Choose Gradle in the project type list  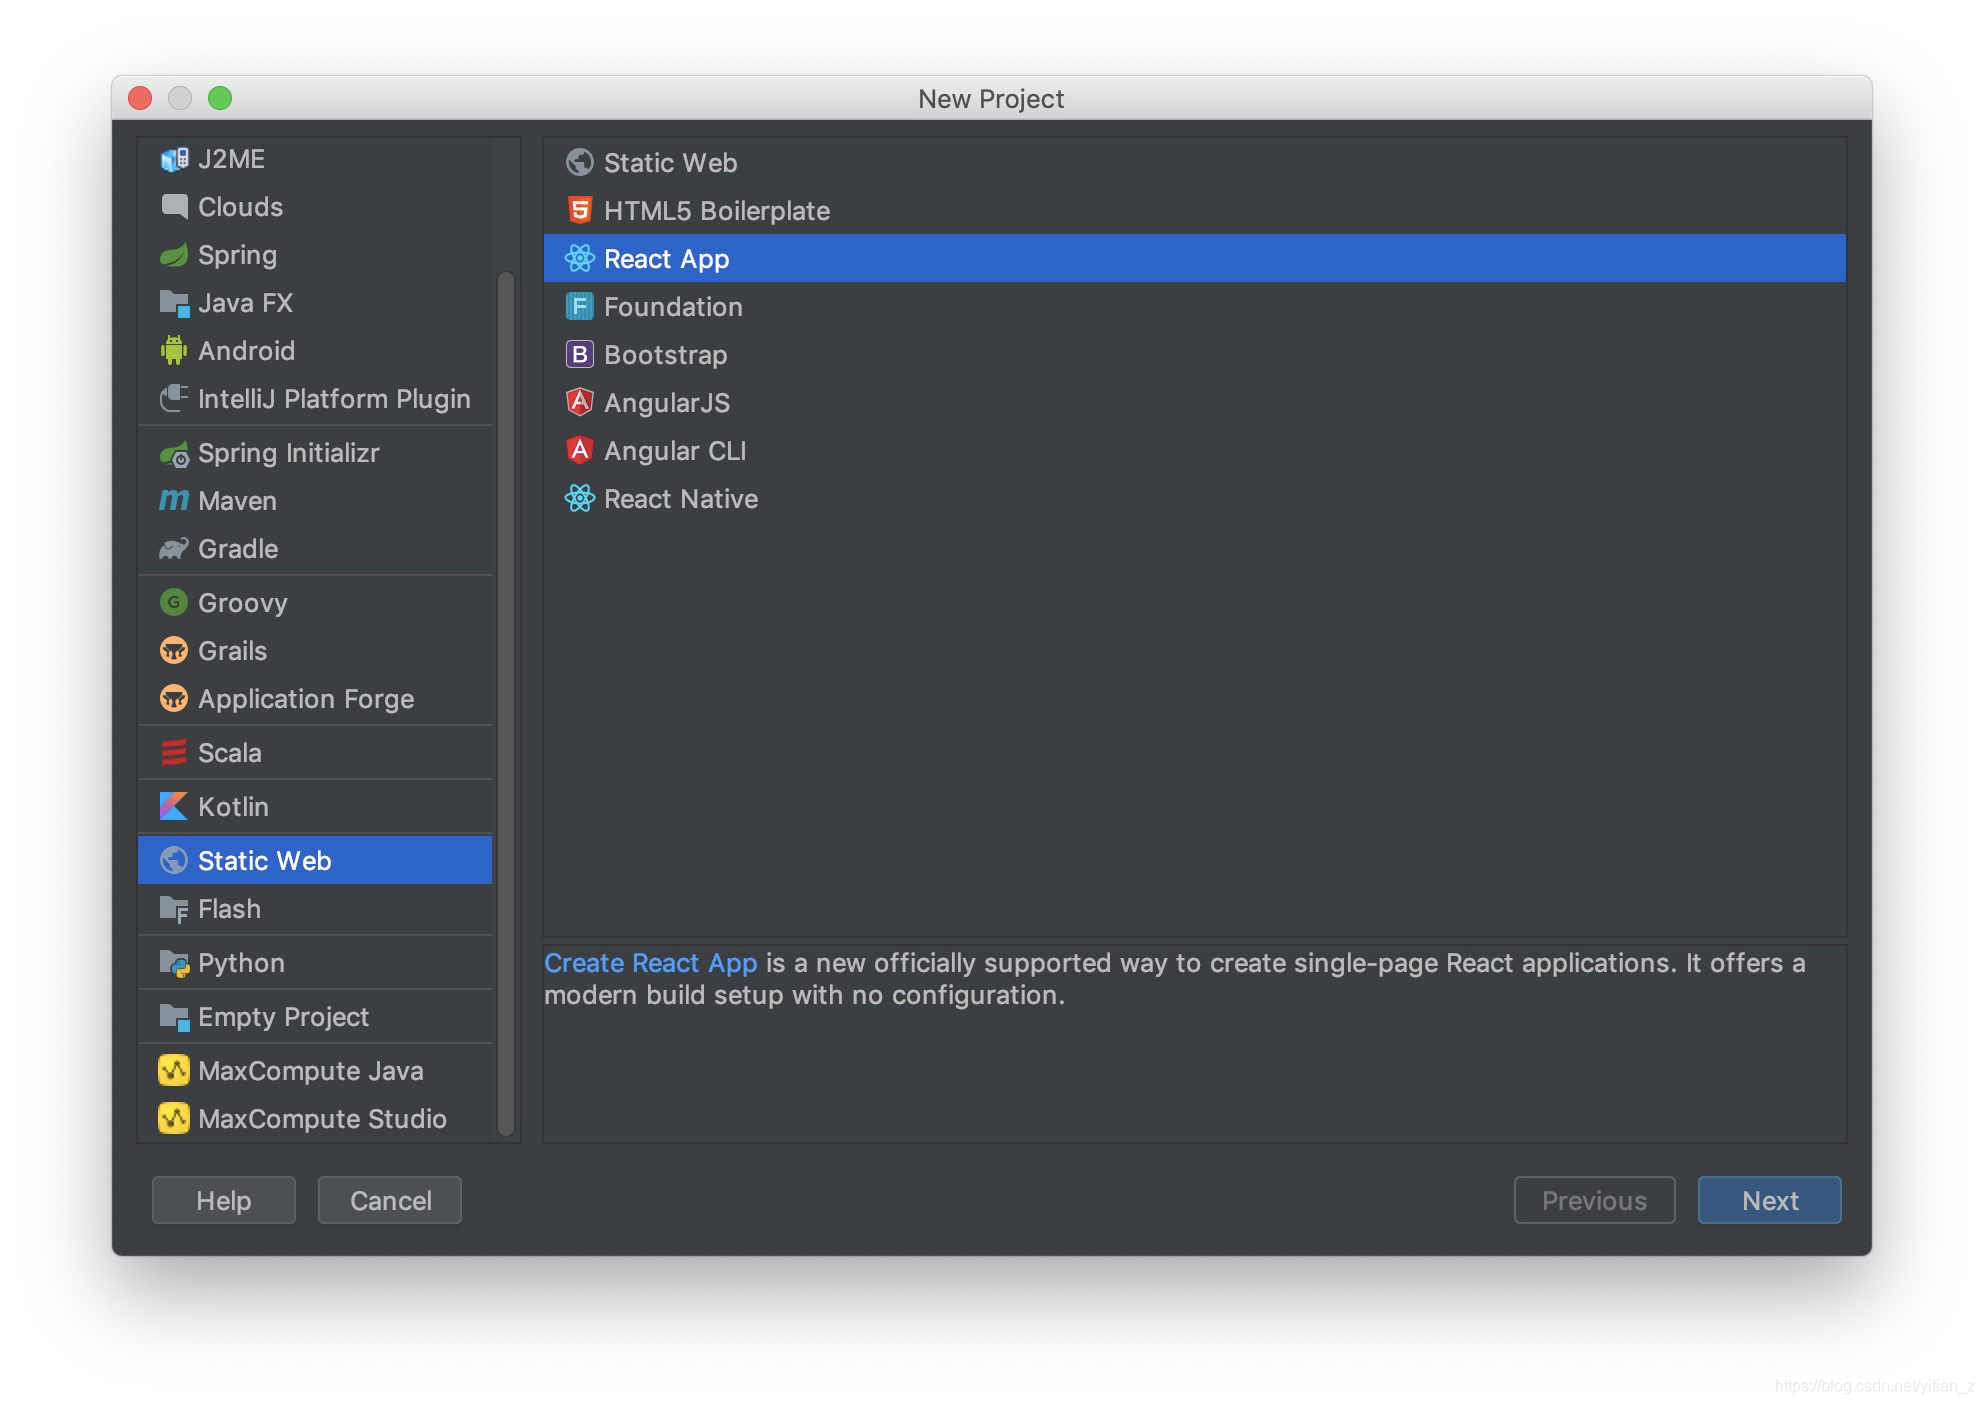[x=238, y=548]
